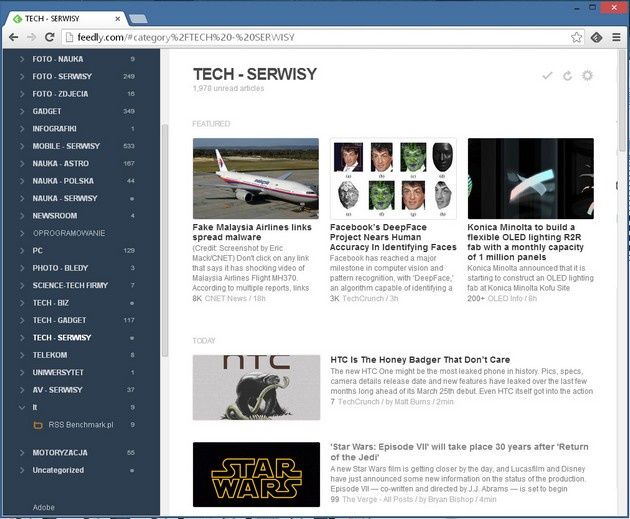Screen dimensions: 630x519
Task: Close the TECH - SERWISY browser tab
Action: click(x=118, y=19)
